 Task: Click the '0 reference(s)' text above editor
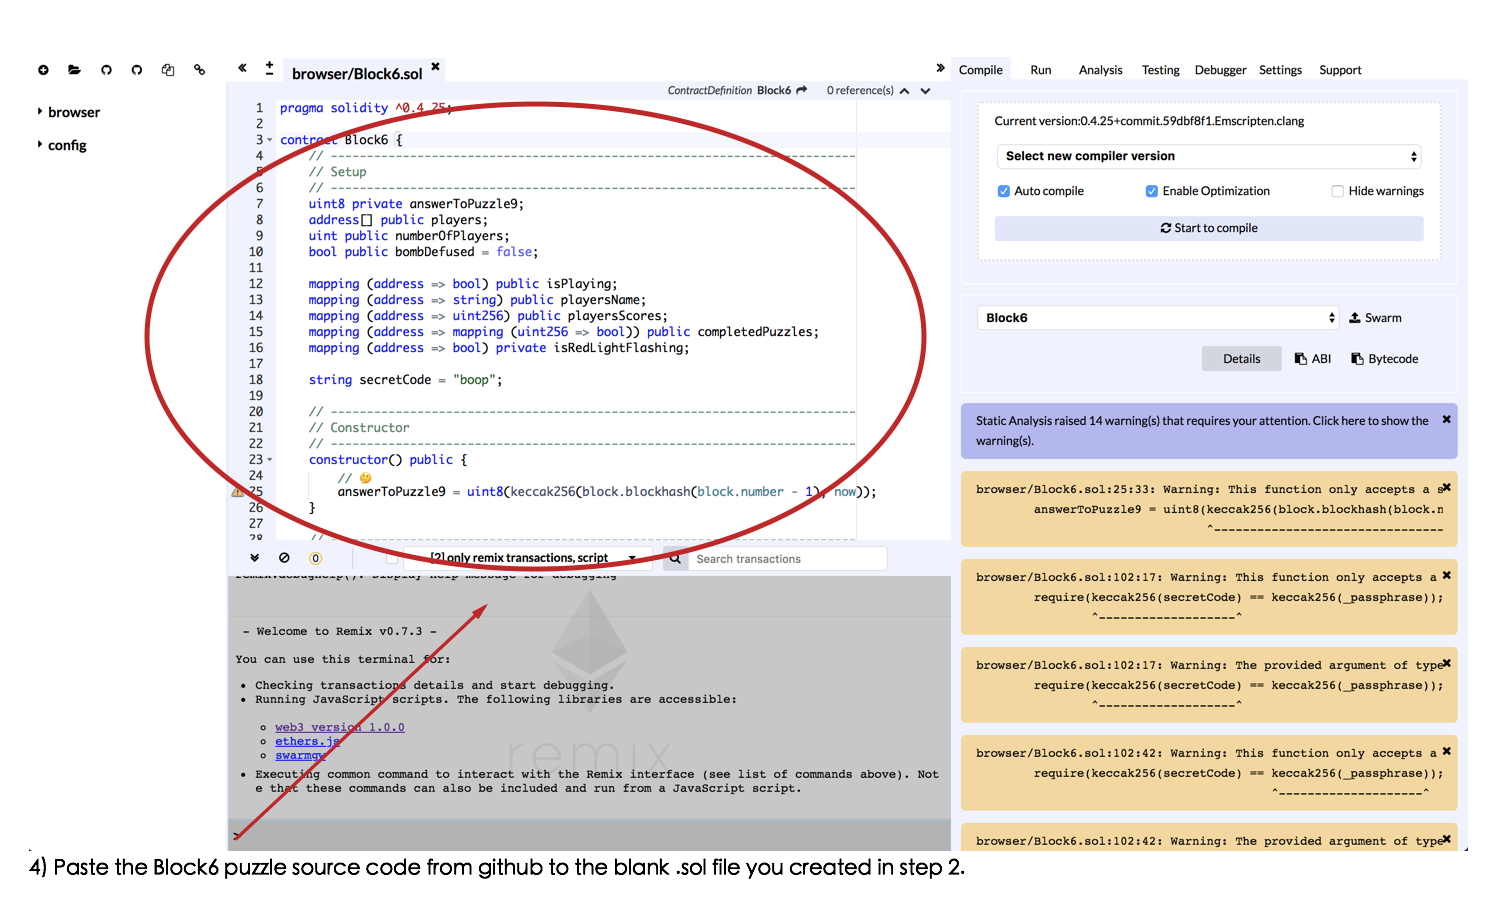[860, 90]
